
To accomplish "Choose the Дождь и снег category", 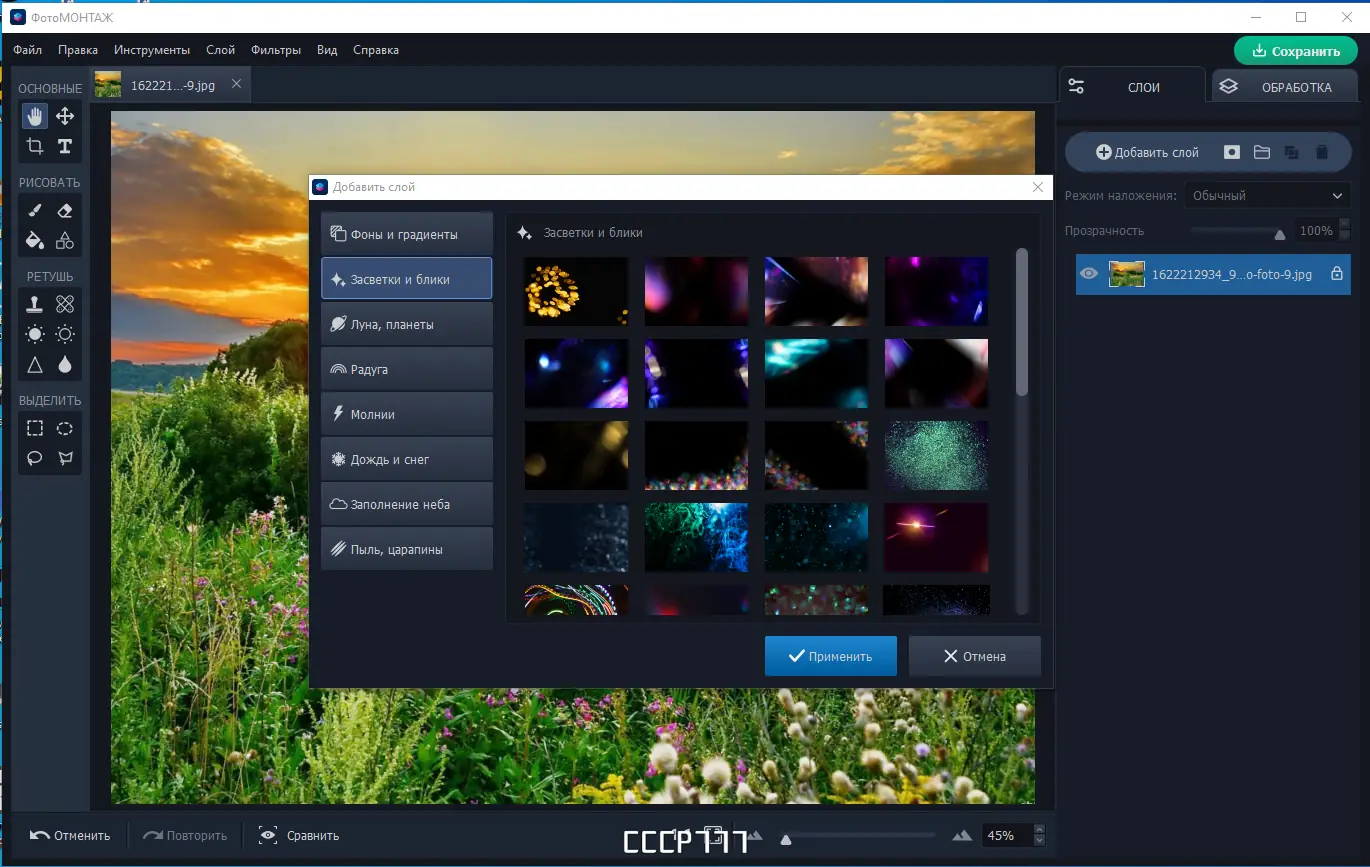I will (x=407, y=459).
